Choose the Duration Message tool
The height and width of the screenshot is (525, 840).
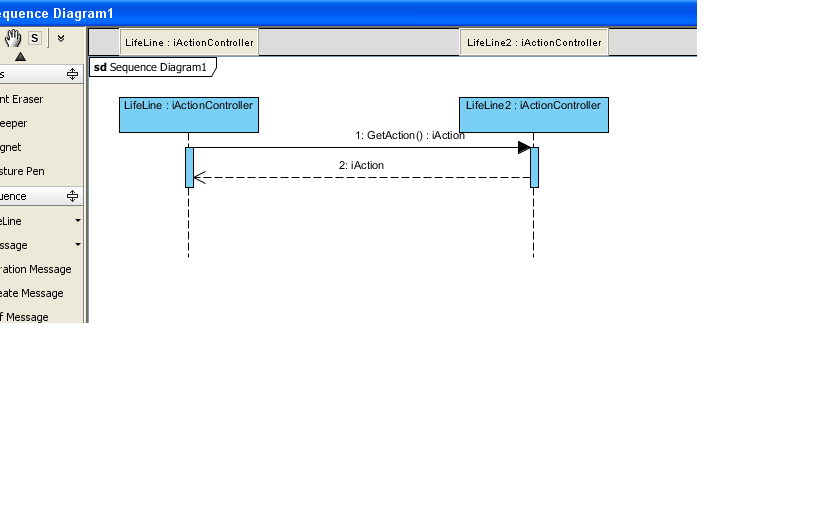[35, 269]
